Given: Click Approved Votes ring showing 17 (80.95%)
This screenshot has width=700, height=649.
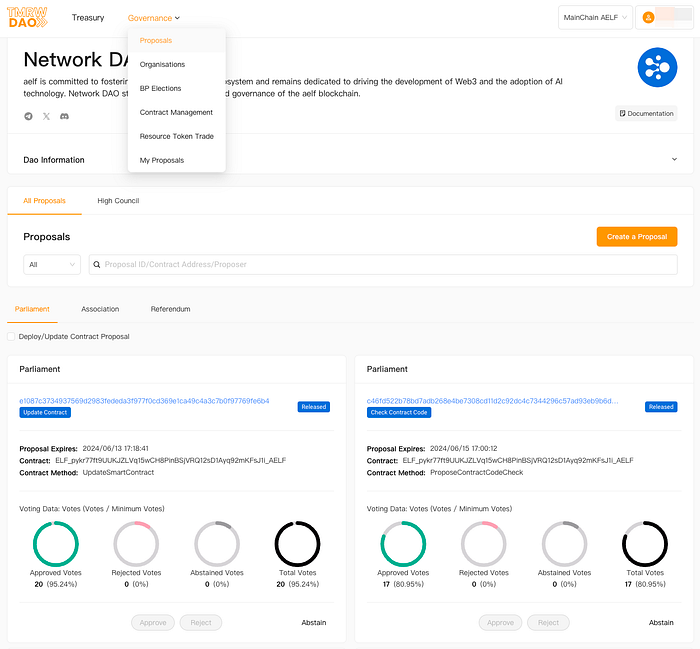Looking at the screenshot, I should [x=403, y=544].
